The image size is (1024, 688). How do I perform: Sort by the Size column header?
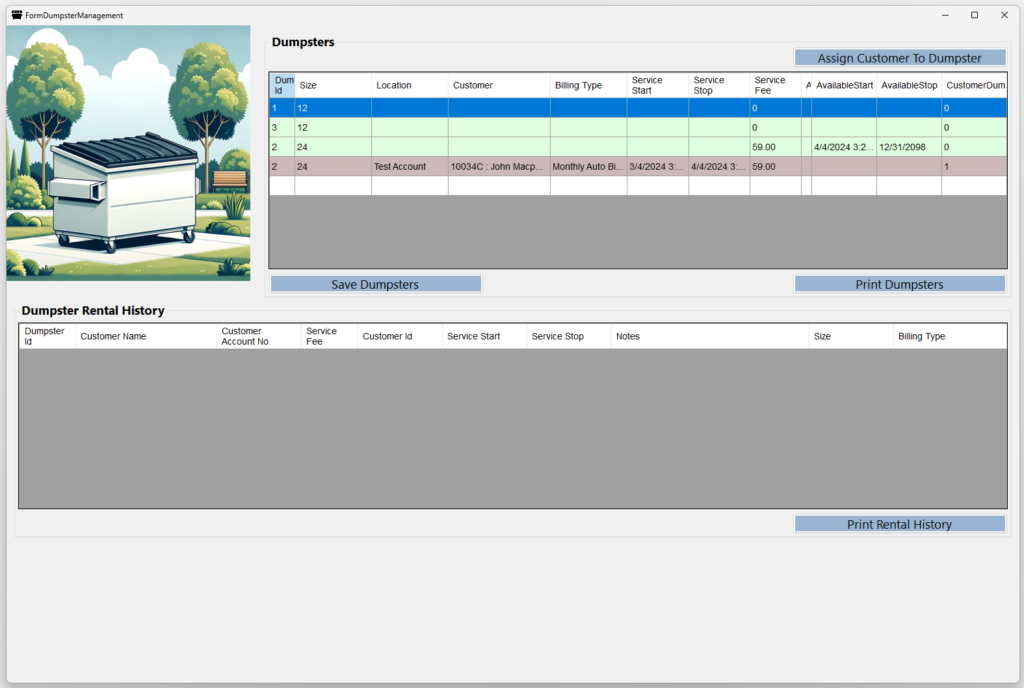point(332,86)
